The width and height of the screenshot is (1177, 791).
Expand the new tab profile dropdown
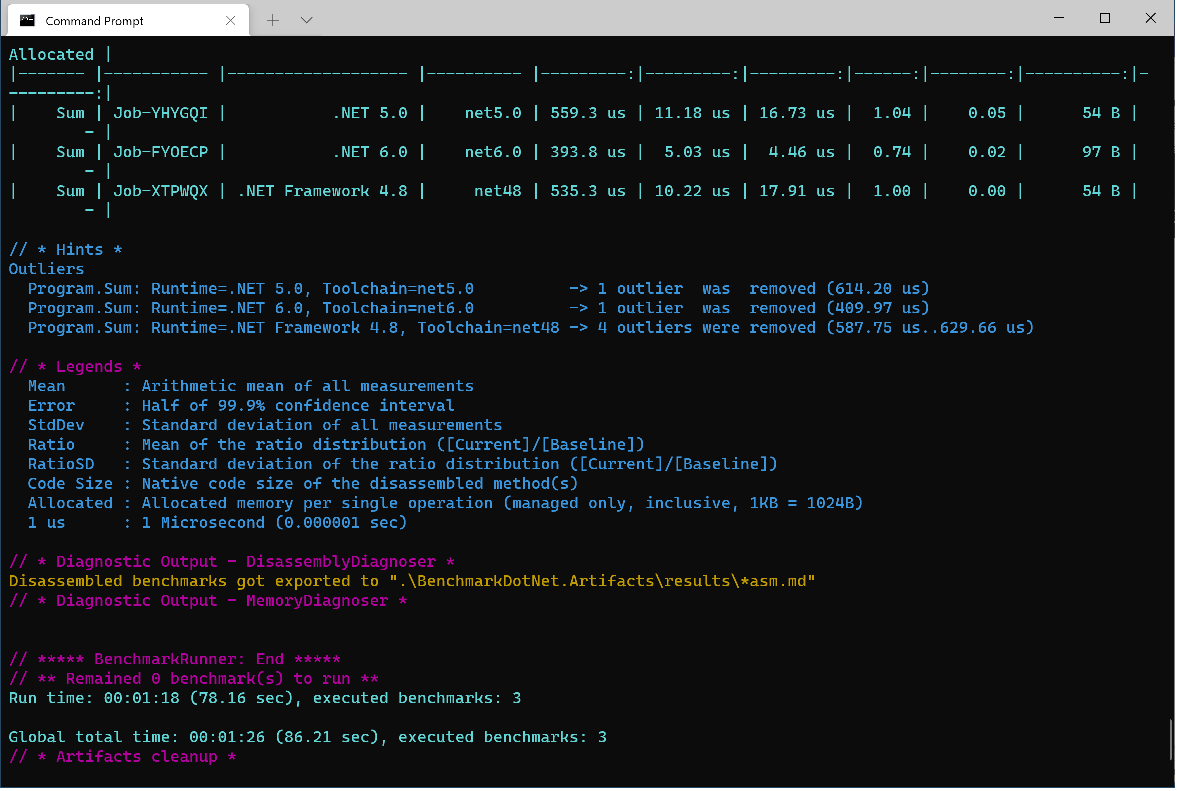coord(306,20)
